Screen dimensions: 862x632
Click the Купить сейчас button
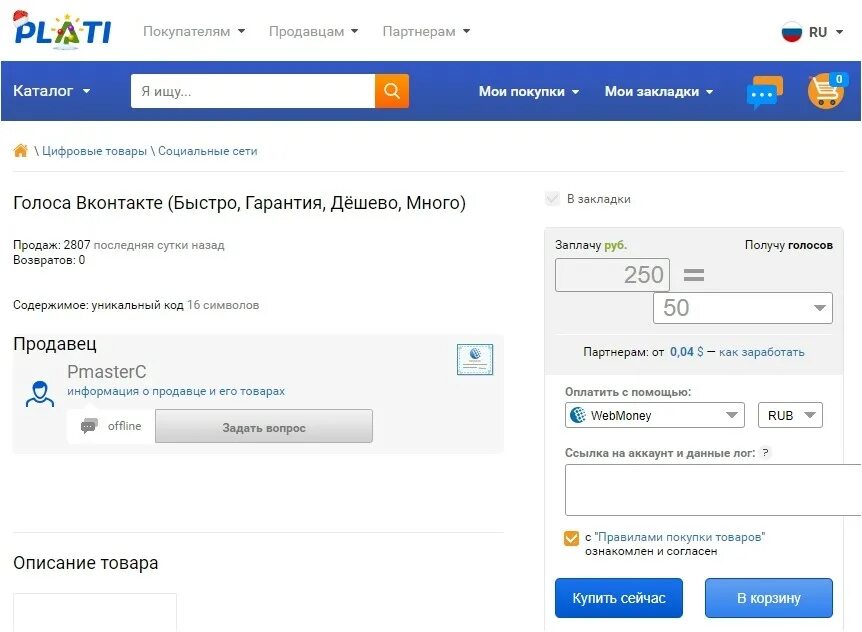pos(619,598)
